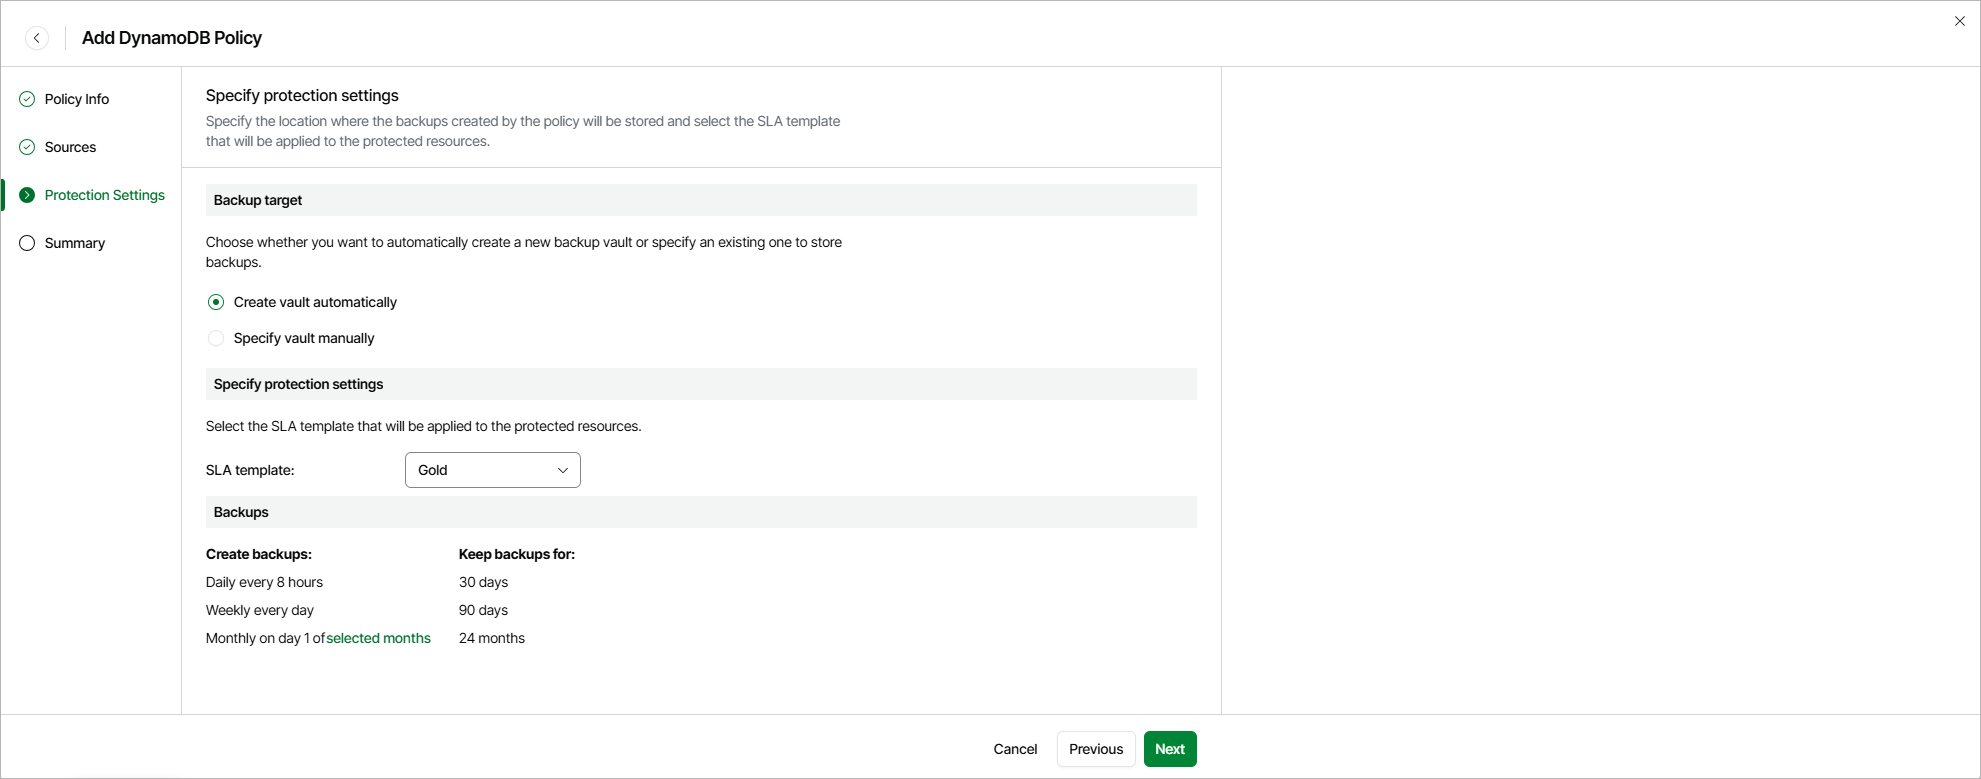Click the 'Create vault automatically' option label

(x=315, y=302)
